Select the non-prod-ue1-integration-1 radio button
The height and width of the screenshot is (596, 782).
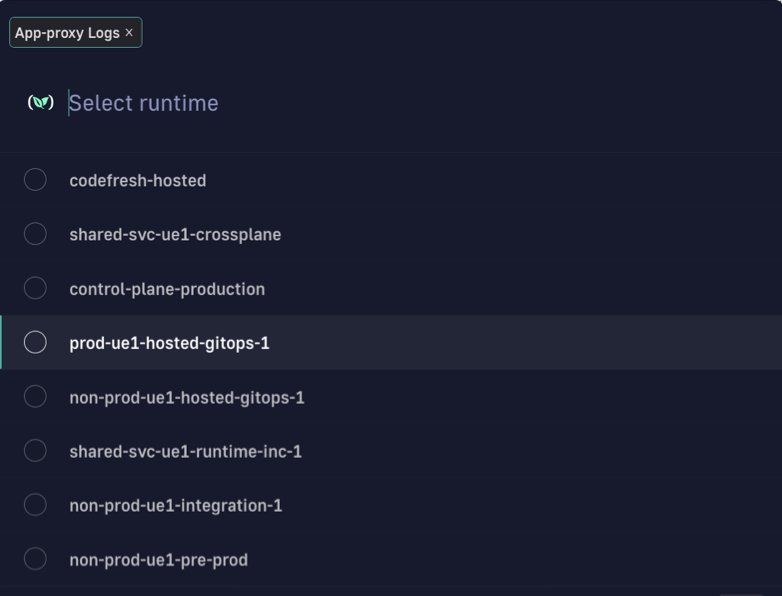[x=35, y=505]
